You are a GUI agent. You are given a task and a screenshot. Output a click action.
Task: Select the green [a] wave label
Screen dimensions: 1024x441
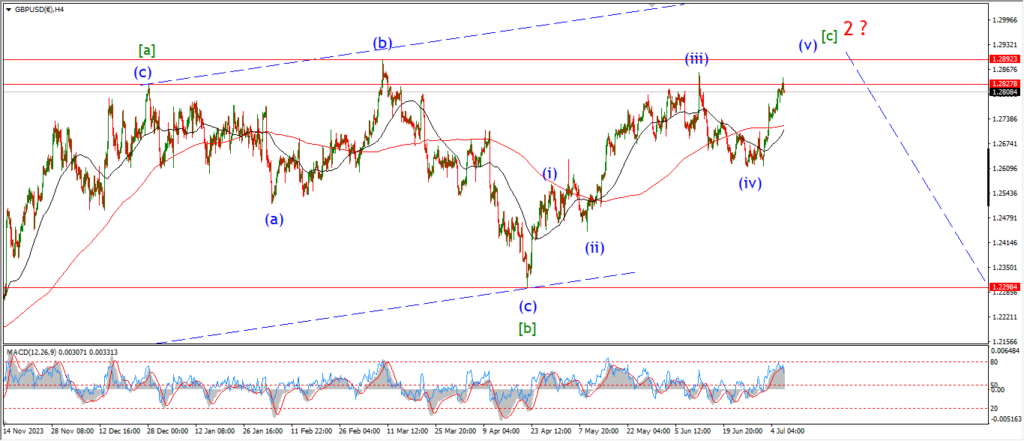point(147,50)
